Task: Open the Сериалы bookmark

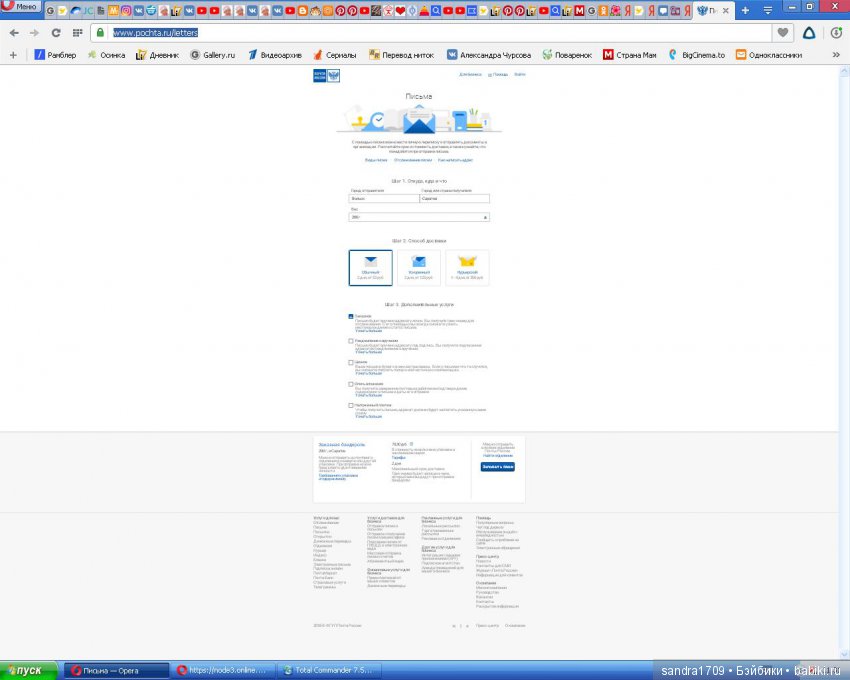Action: (336, 55)
